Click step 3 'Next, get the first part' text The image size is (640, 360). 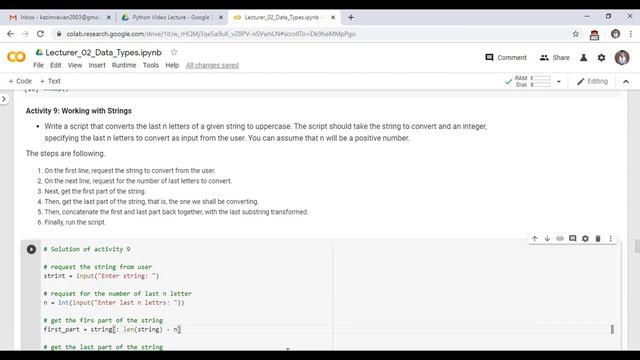[x=95, y=191]
